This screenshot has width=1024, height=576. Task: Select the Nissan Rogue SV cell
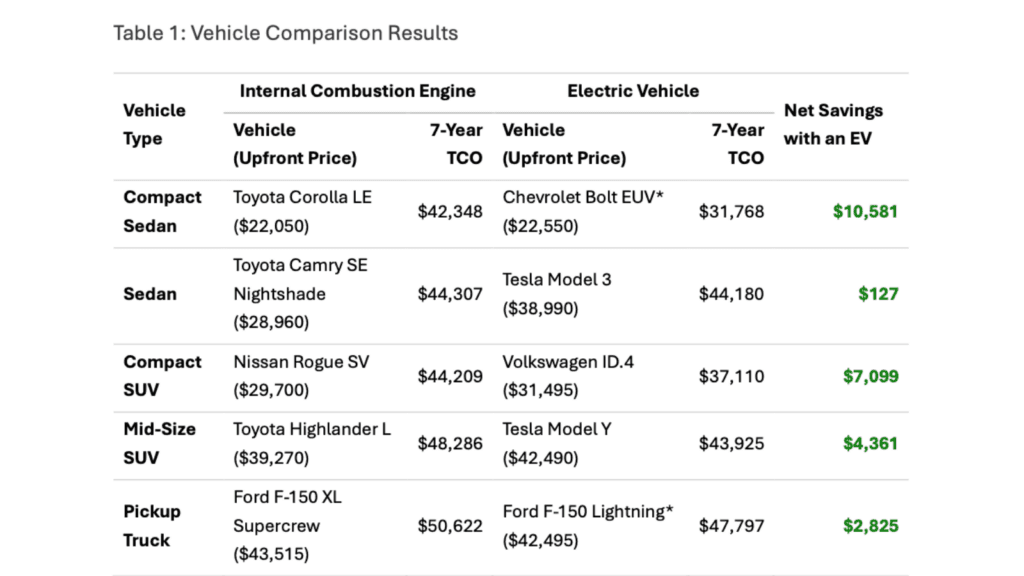pos(301,376)
